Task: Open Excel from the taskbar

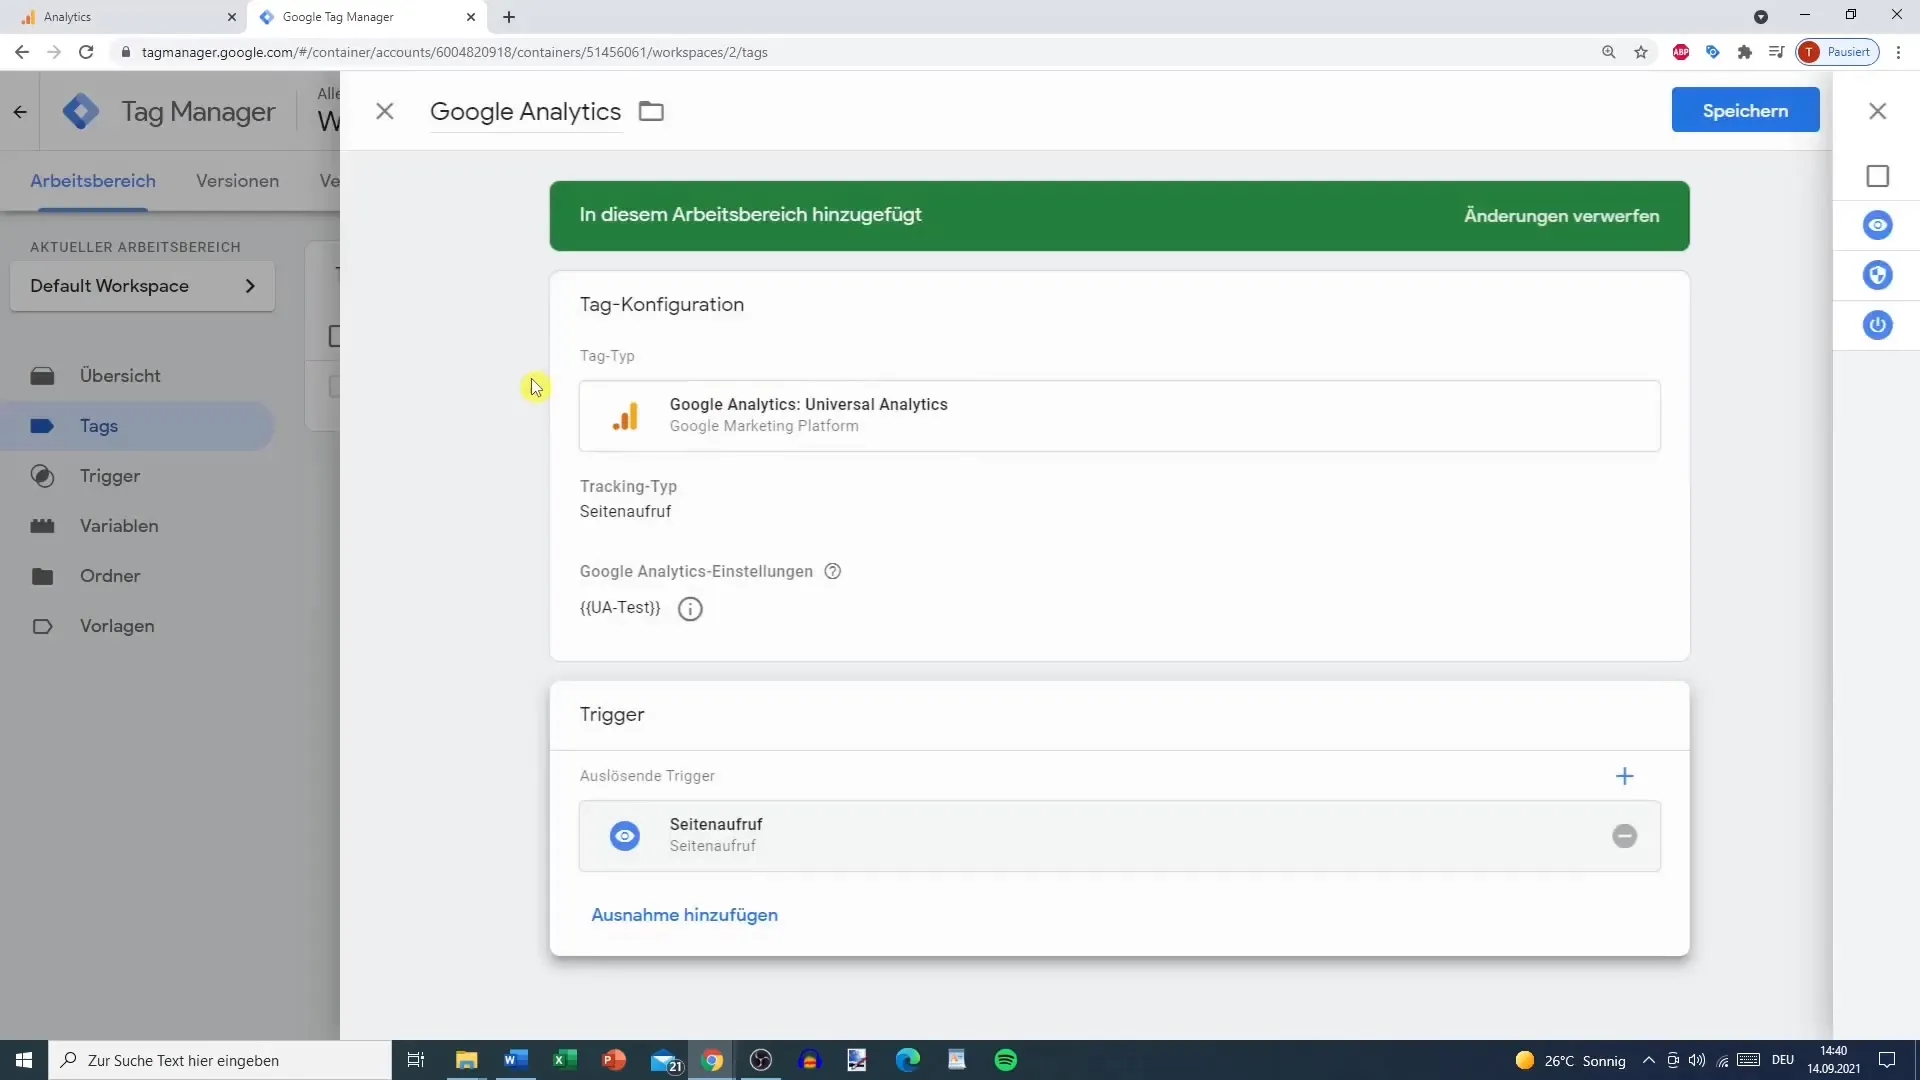Action: [x=565, y=1060]
